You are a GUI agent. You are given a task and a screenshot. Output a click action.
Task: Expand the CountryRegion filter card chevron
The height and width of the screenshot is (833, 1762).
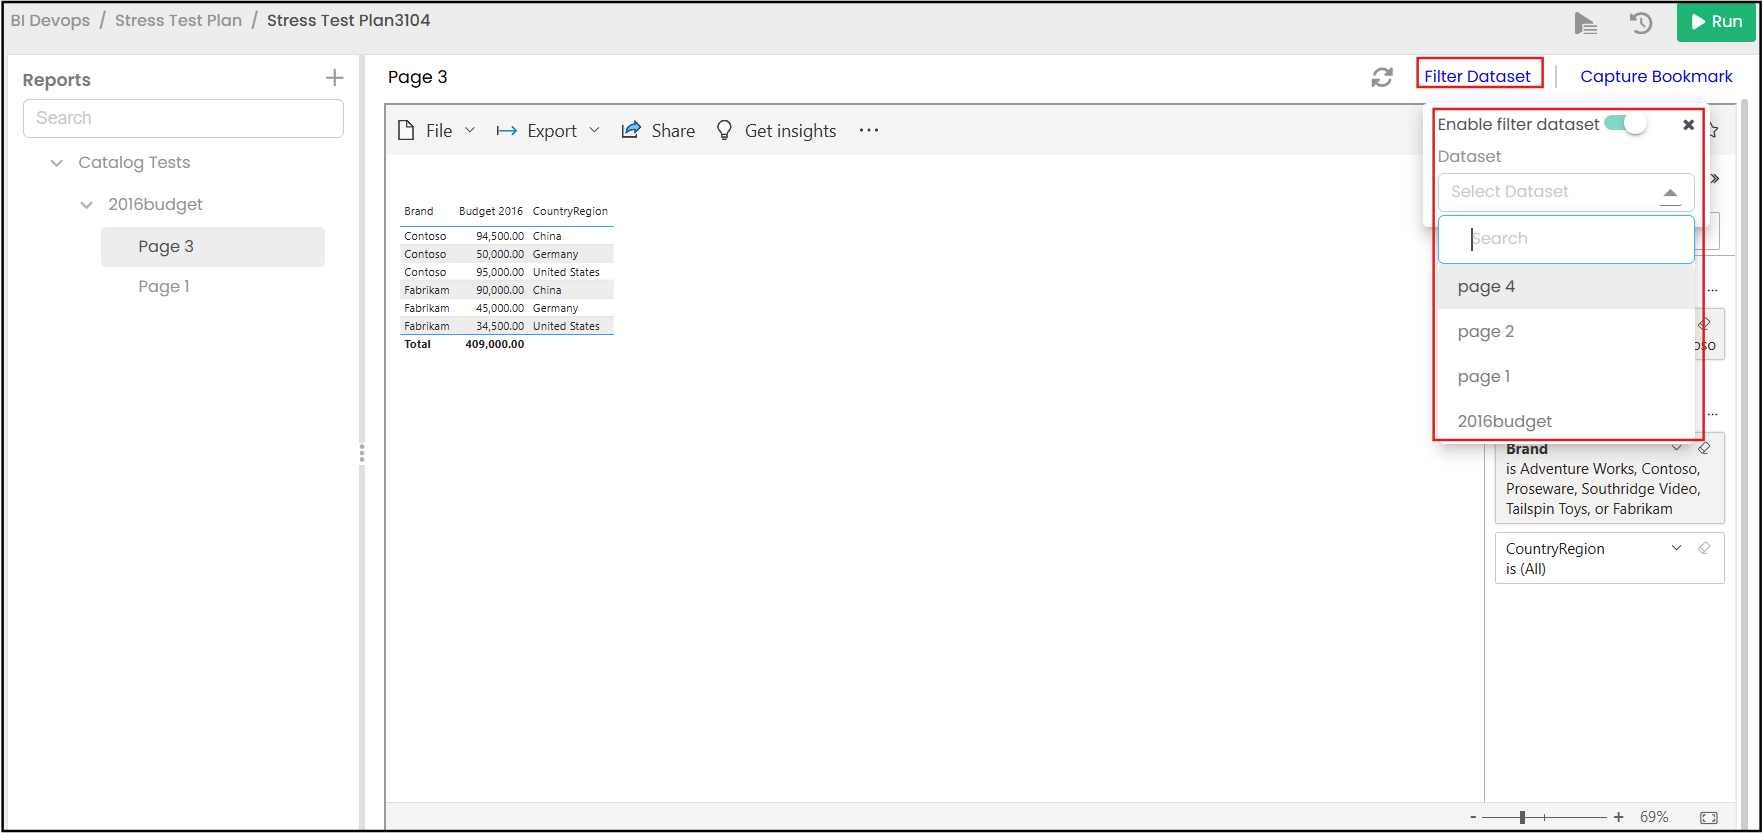point(1676,548)
